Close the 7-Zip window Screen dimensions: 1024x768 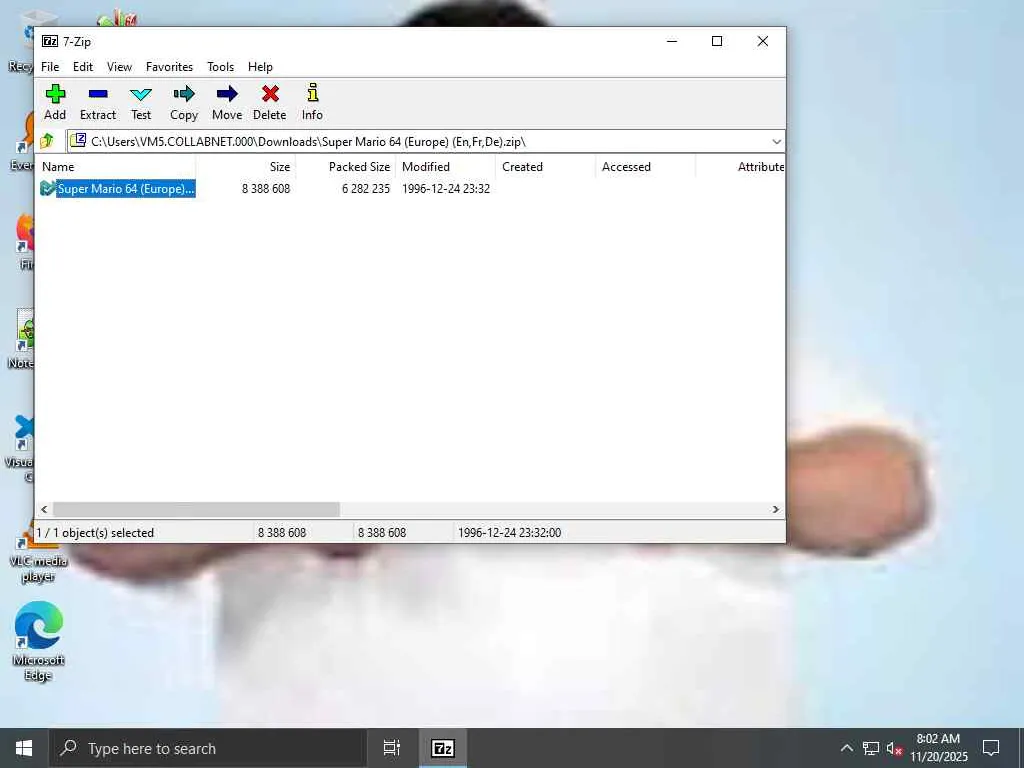763,41
